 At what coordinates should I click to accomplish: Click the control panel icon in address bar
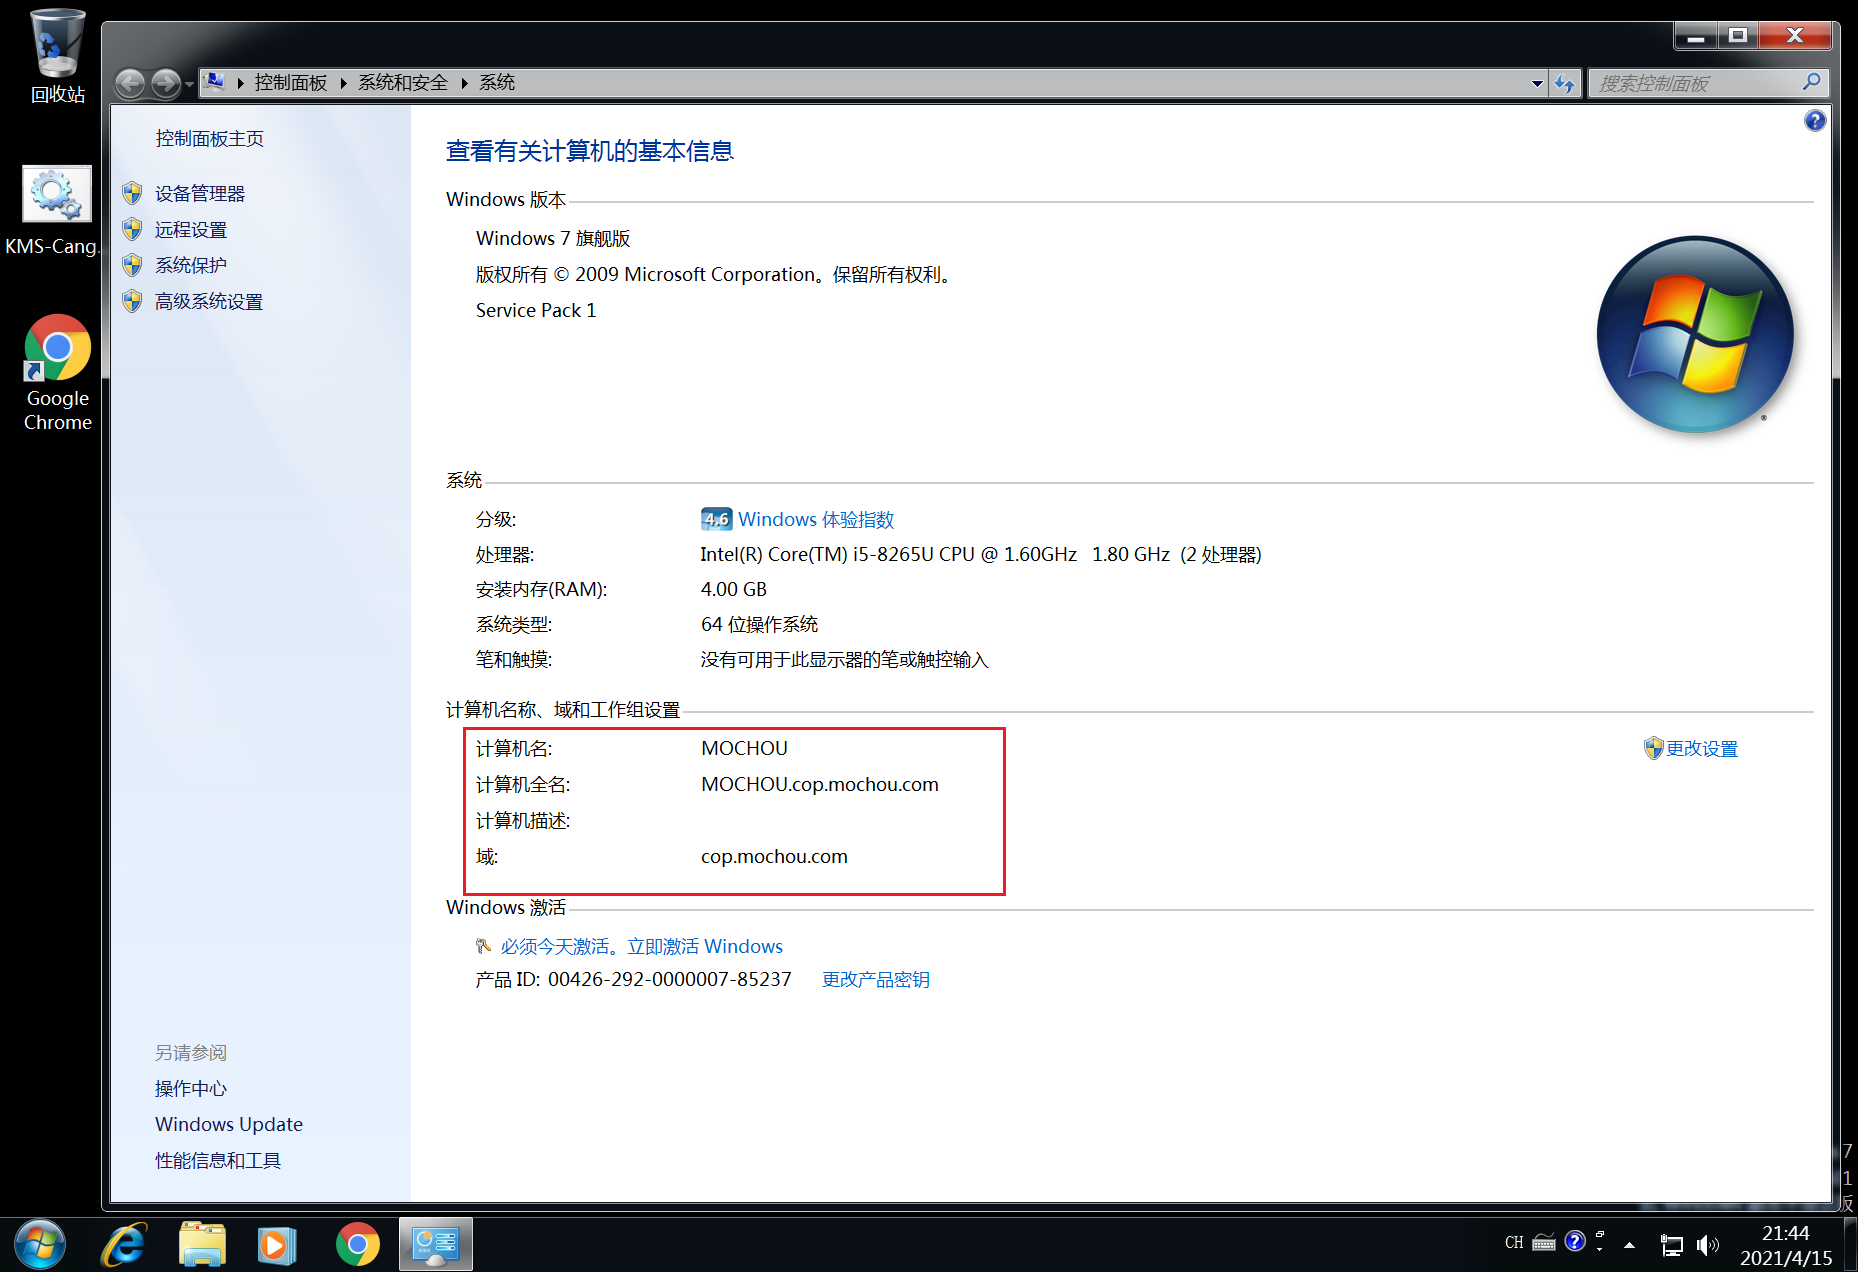coord(214,82)
